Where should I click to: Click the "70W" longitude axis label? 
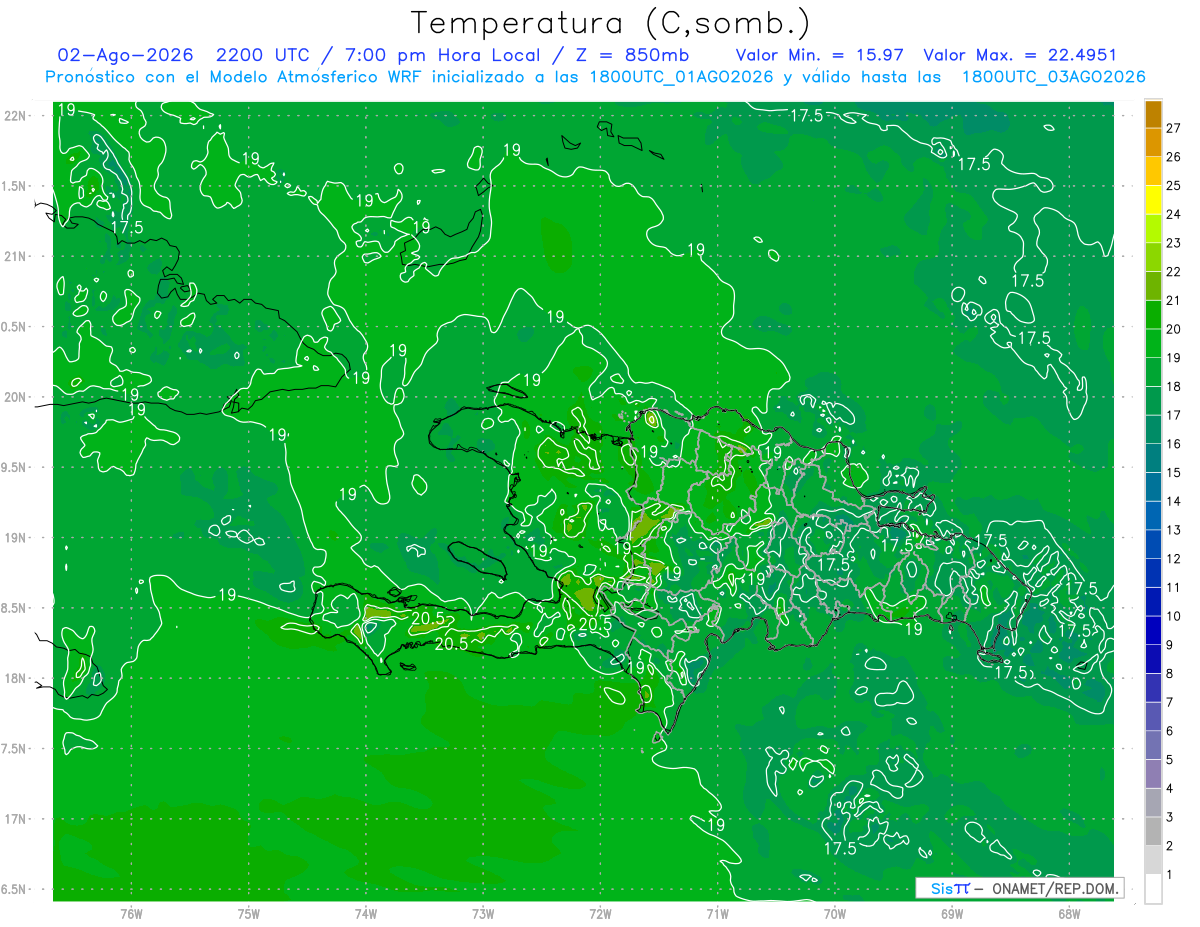pyautogui.click(x=835, y=914)
